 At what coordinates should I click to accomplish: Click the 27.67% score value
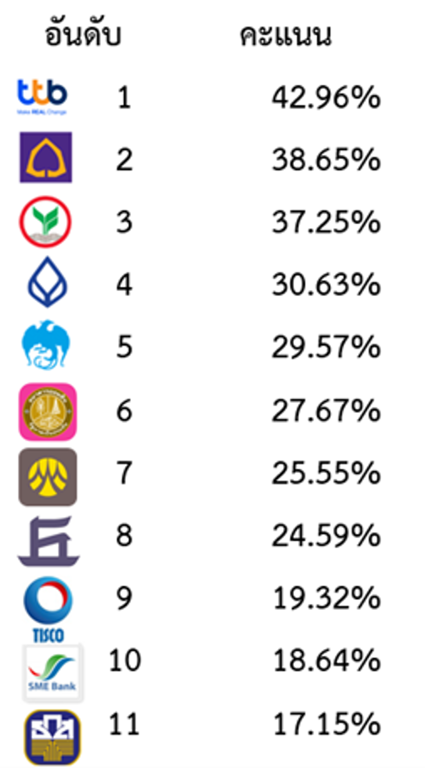(x=326, y=410)
